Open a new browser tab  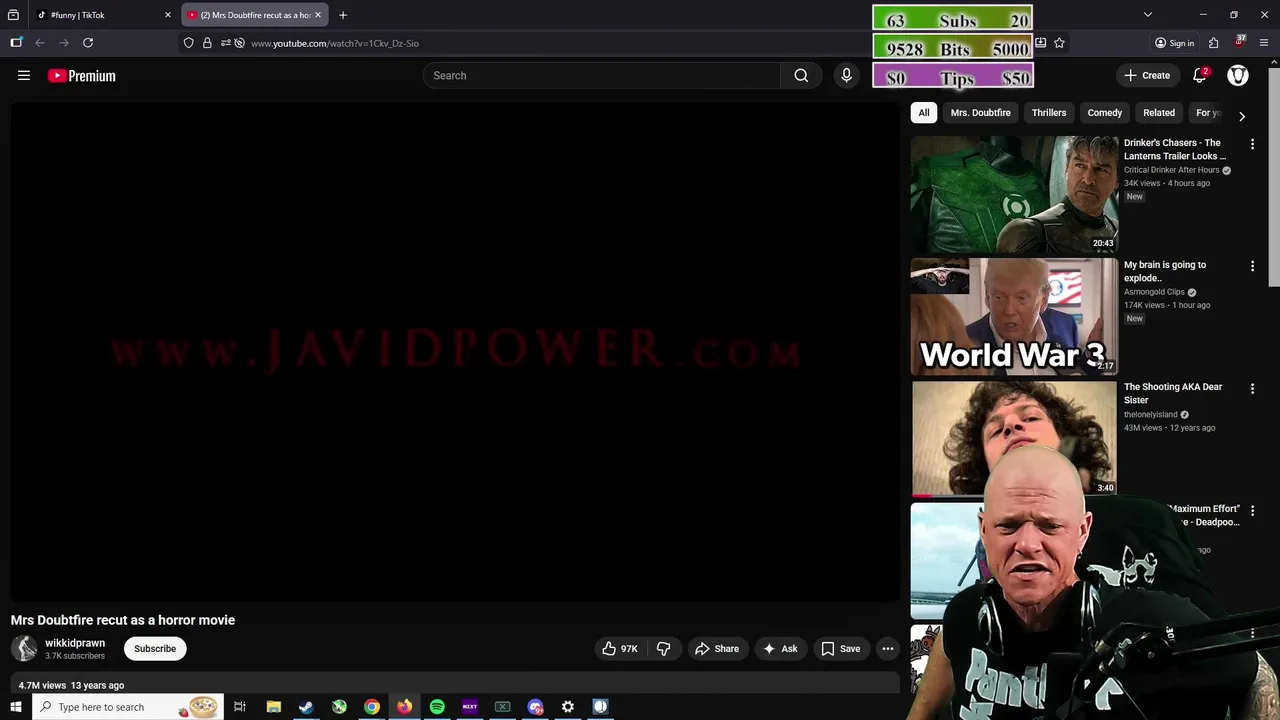point(343,15)
